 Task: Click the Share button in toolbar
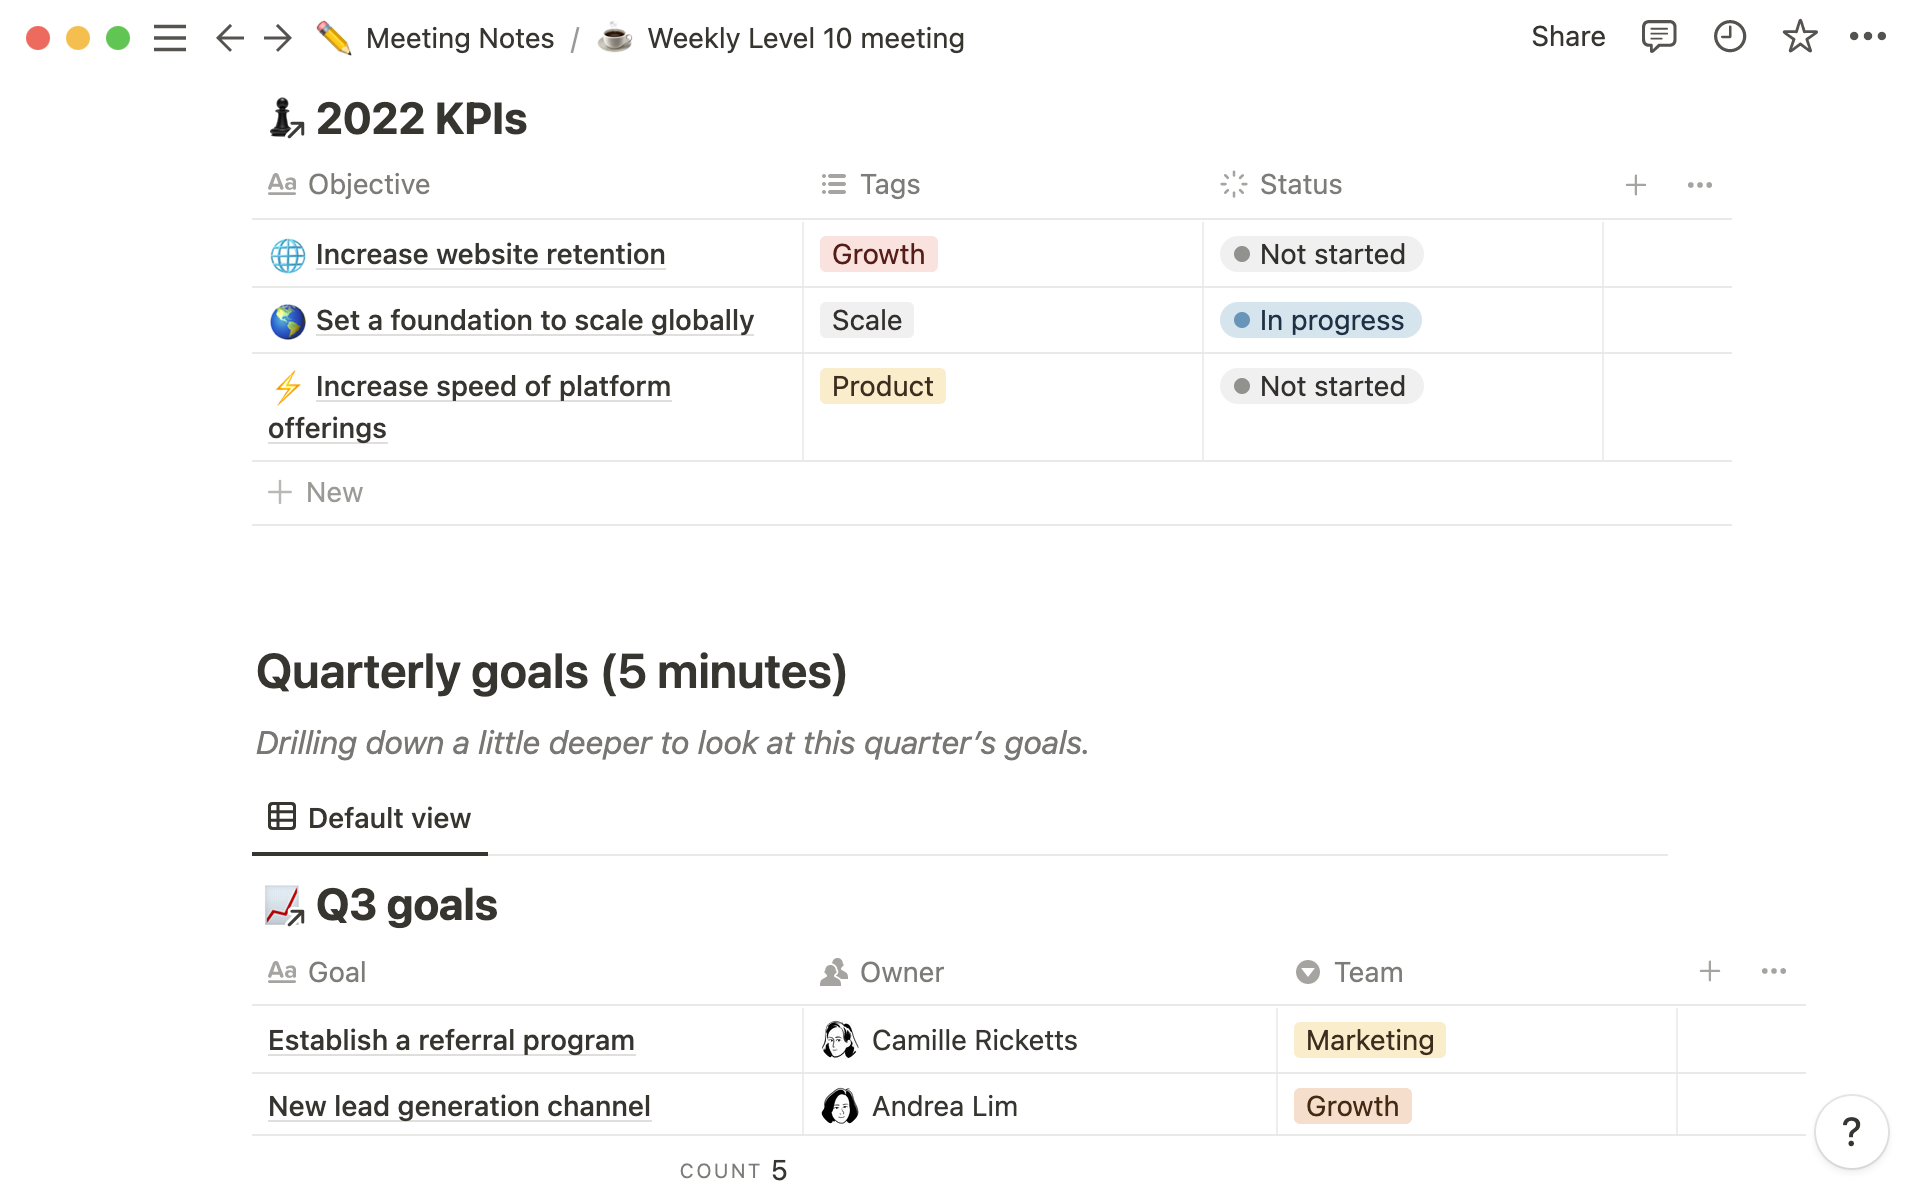click(x=1568, y=37)
